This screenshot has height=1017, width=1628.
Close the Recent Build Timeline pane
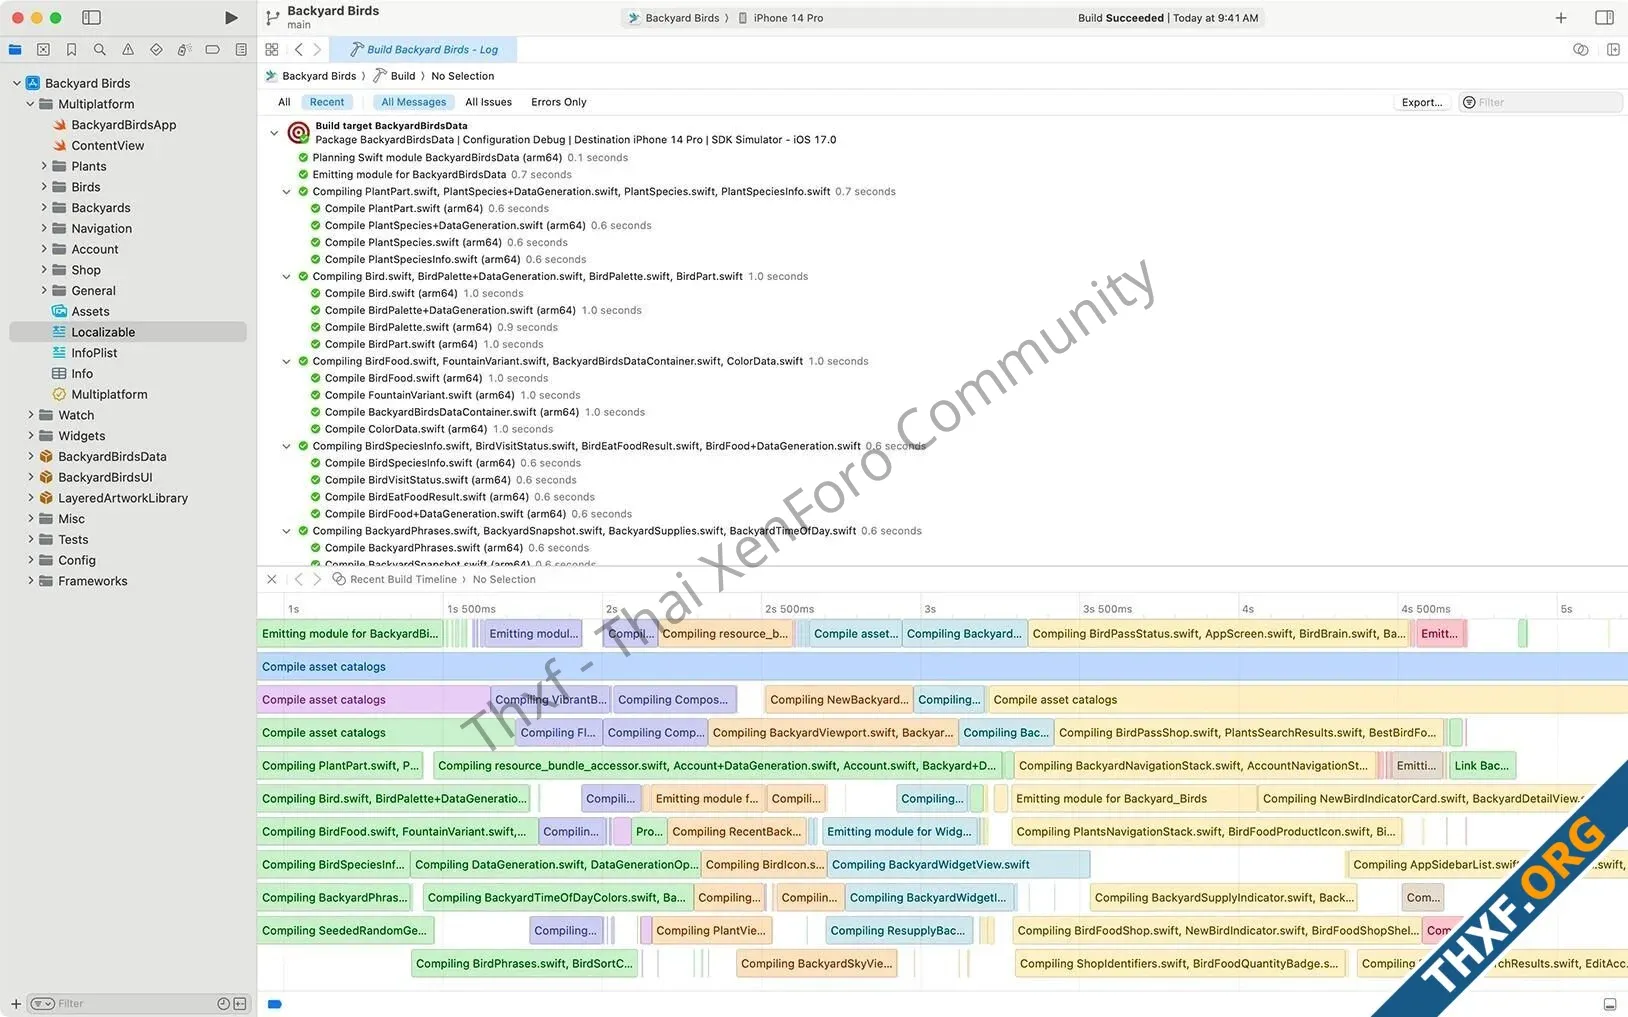click(272, 579)
